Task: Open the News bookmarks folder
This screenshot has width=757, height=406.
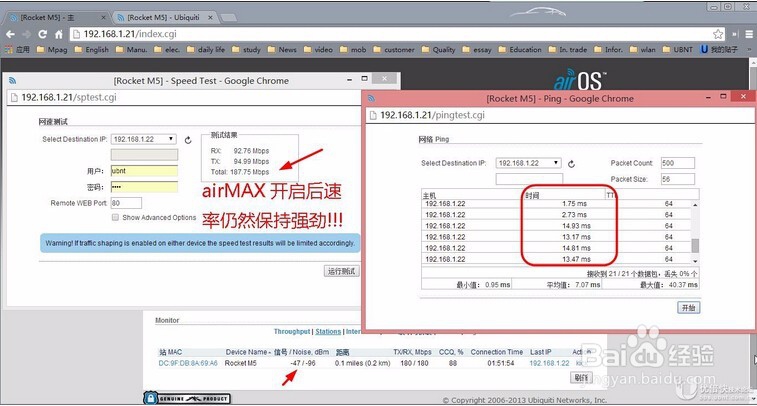Action: point(282,49)
